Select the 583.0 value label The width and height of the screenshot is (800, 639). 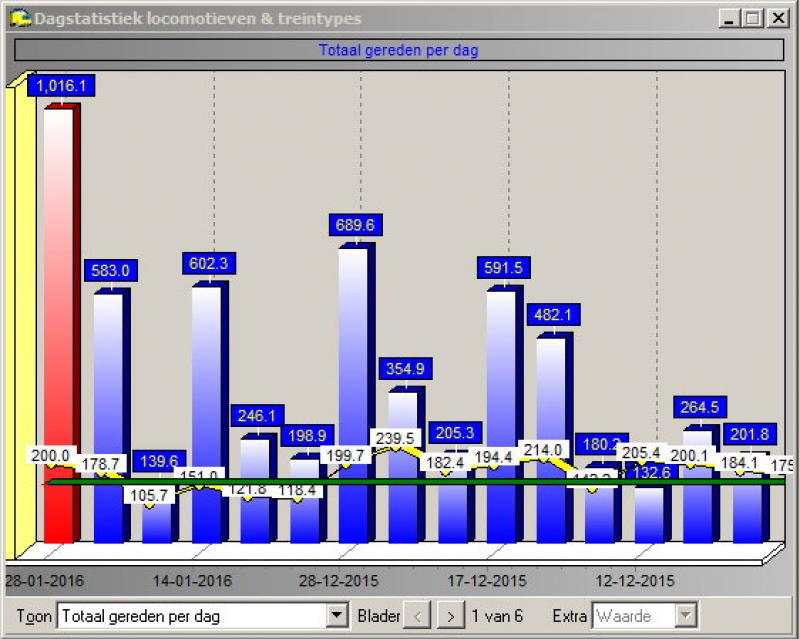(x=110, y=270)
